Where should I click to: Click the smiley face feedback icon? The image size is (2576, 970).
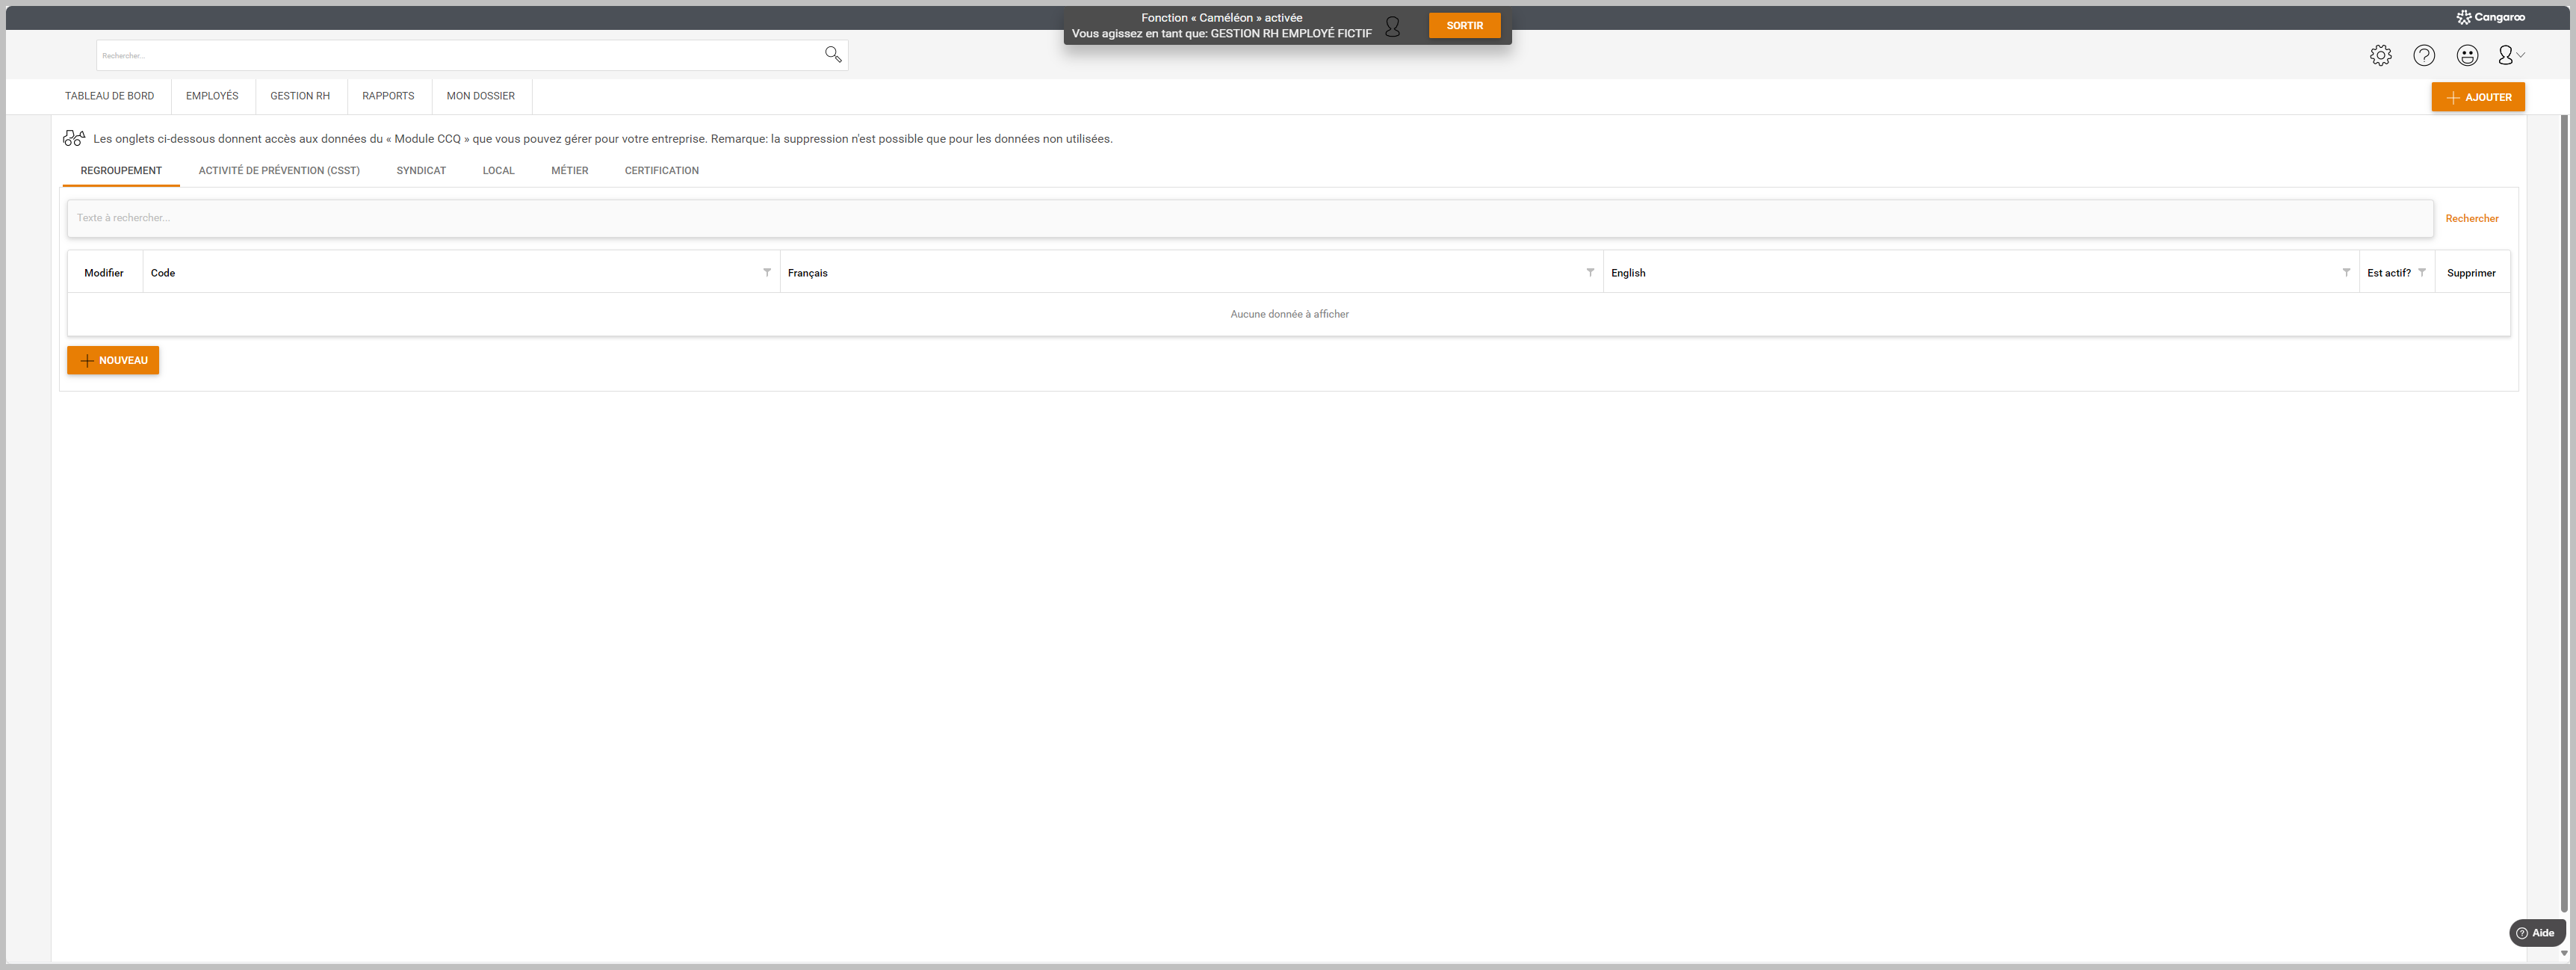click(x=2467, y=56)
